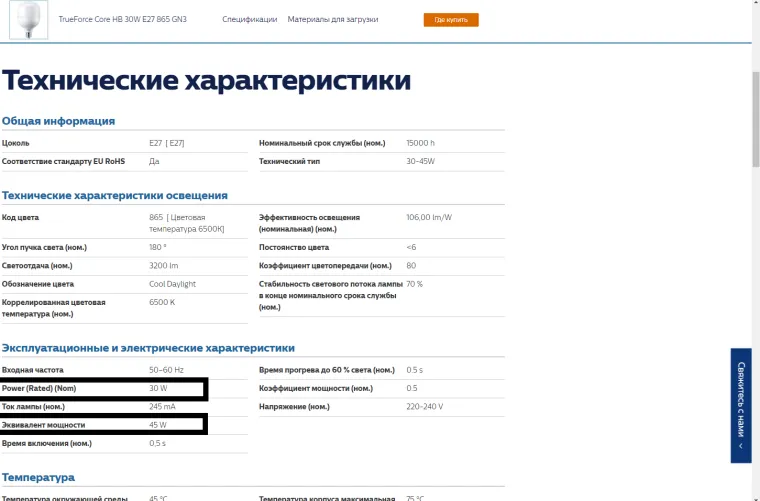Expand the chevron on Свяжитесь с нами tab

[x=741, y=446]
